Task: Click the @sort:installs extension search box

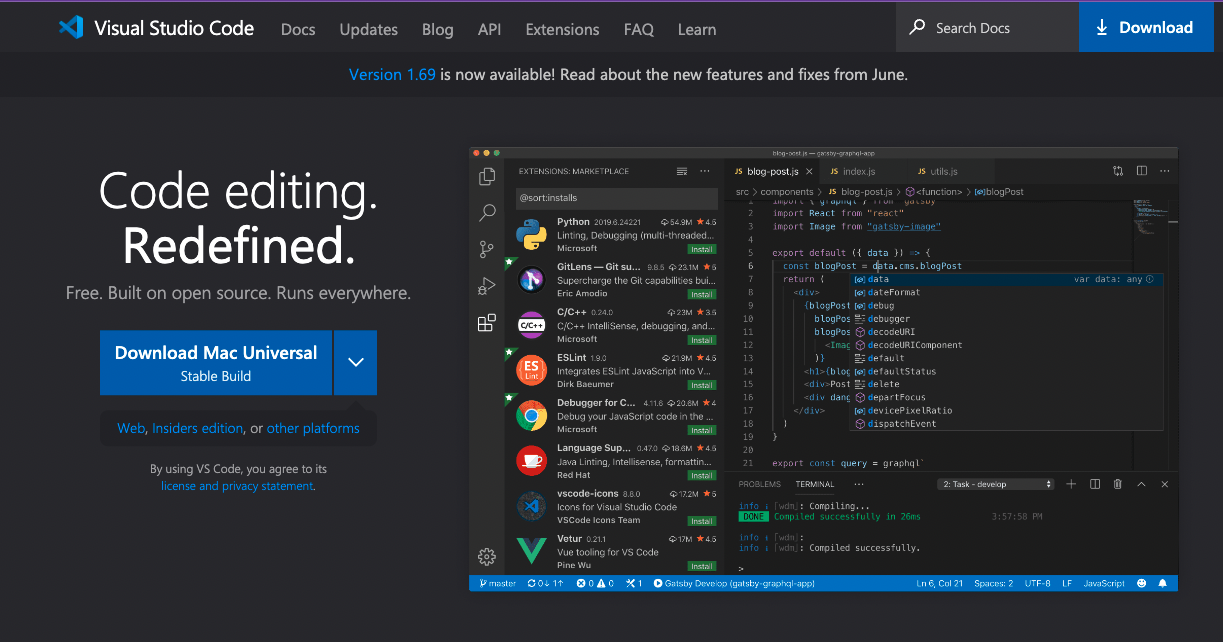Action: (x=616, y=198)
